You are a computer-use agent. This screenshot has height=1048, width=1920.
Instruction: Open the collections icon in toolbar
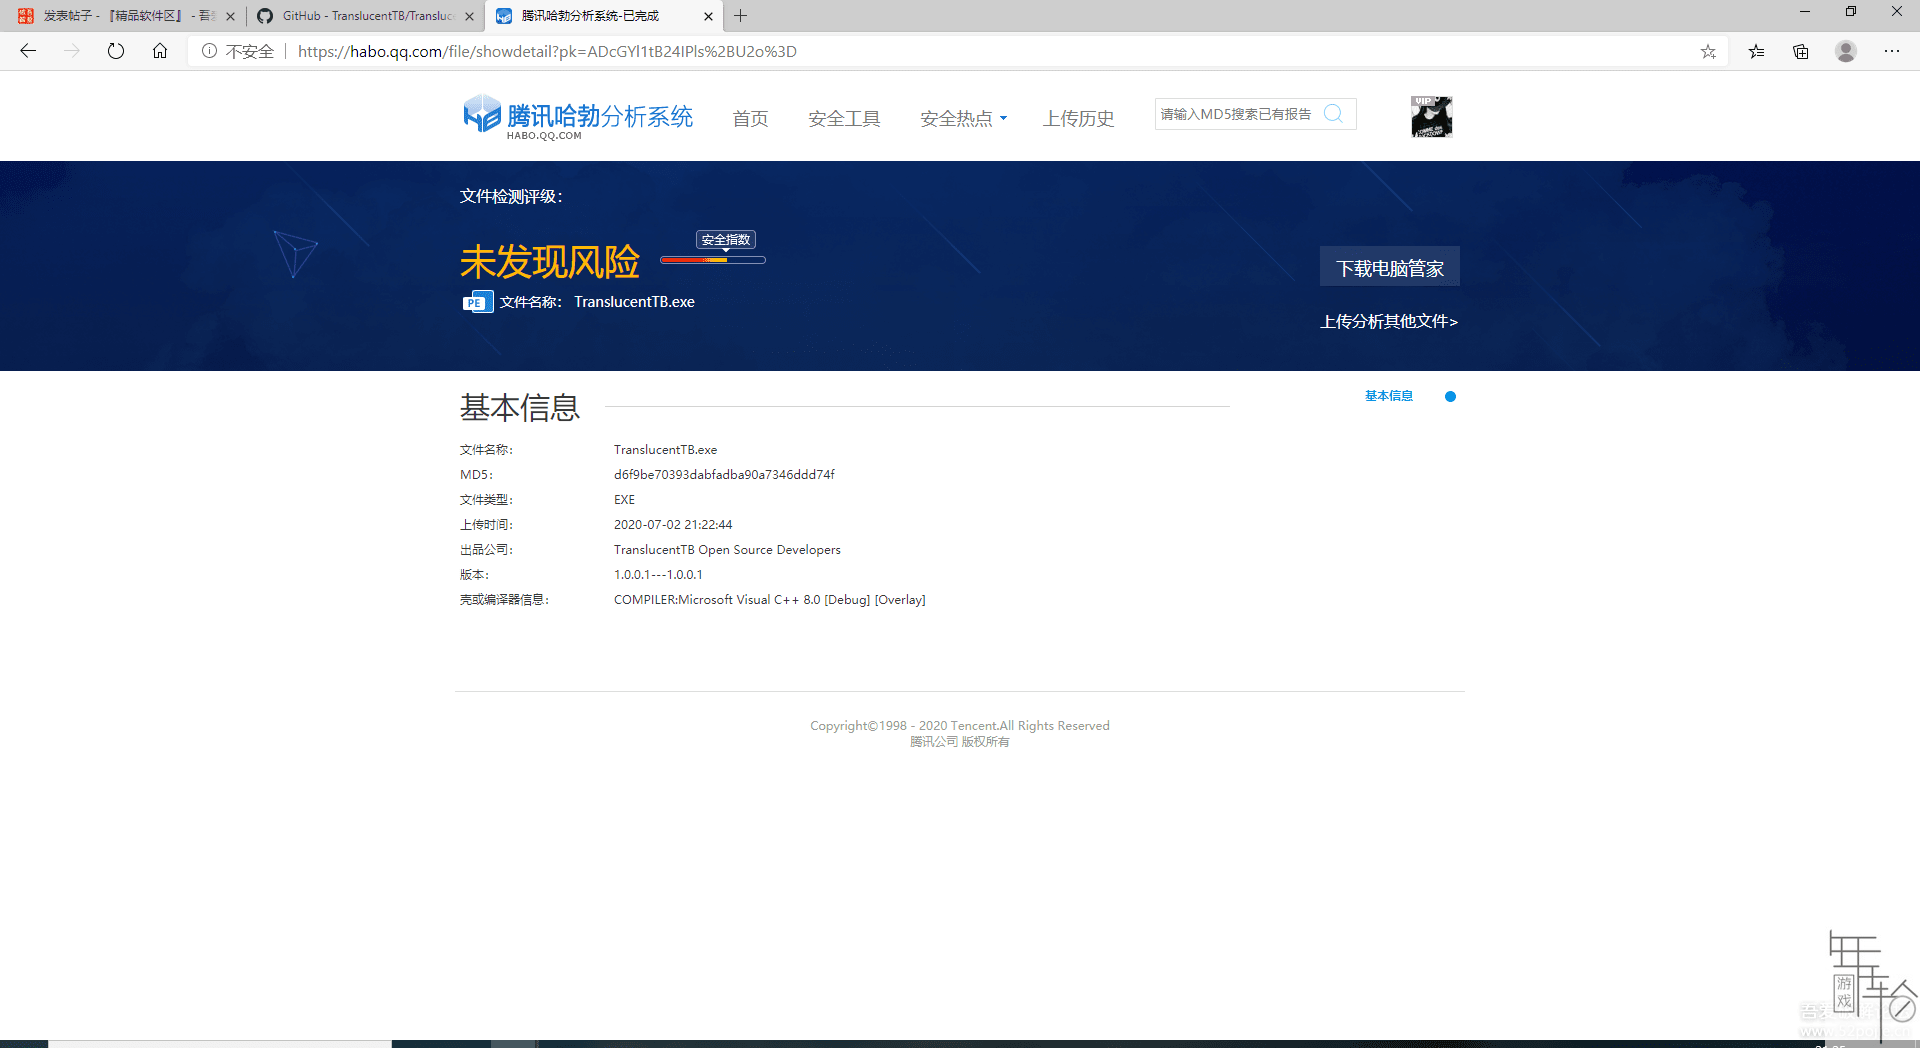pyautogui.click(x=1801, y=51)
